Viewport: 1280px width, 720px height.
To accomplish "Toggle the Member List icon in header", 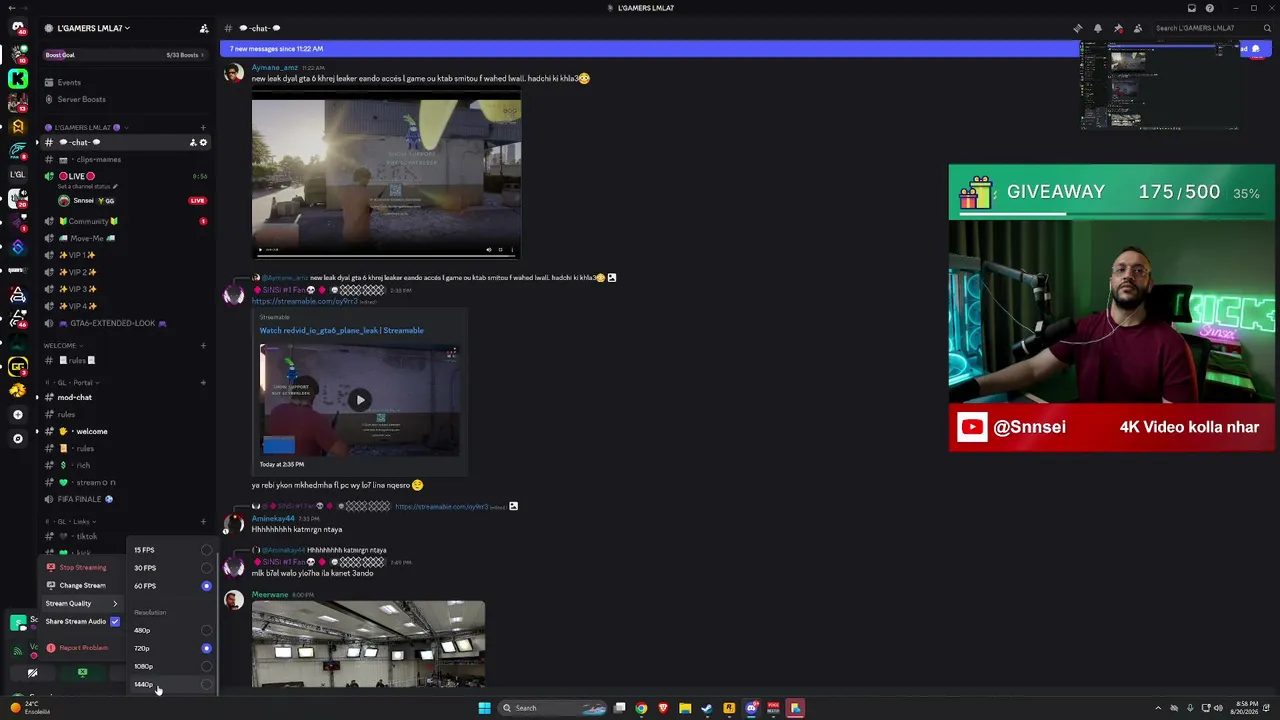I will coord(1137,28).
